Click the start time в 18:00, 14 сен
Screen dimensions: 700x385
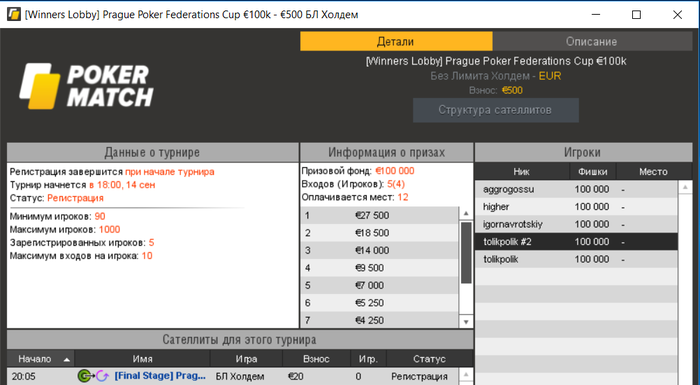[122, 185]
